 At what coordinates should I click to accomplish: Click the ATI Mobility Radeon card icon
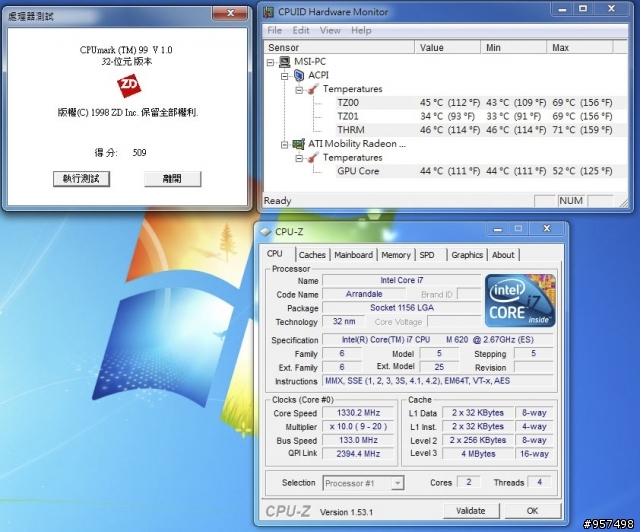(299, 144)
